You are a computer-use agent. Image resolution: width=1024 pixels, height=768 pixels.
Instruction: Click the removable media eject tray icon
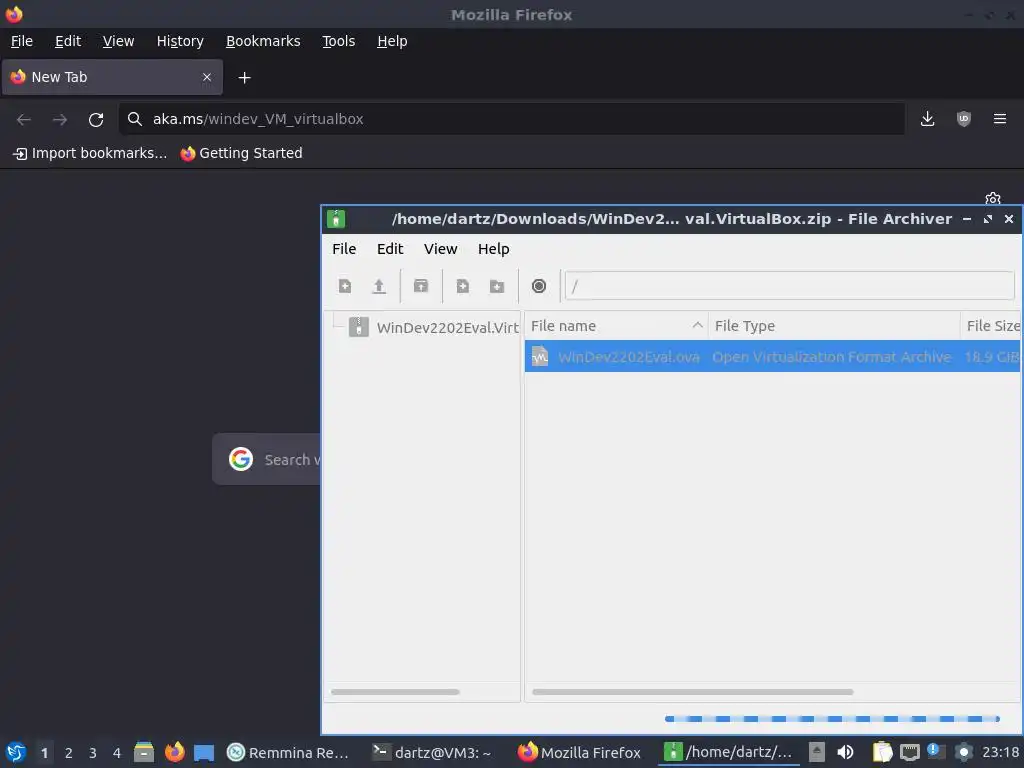tap(816, 752)
